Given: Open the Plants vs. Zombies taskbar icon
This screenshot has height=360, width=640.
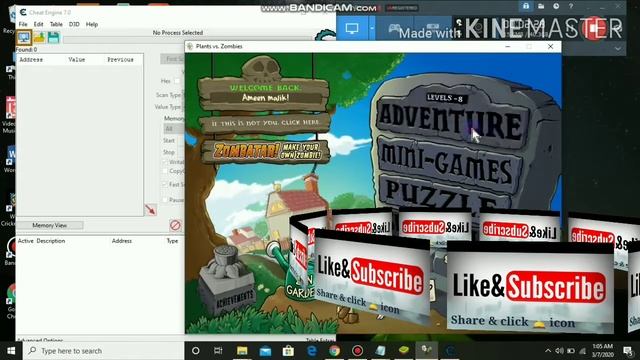Looking at the screenshot, I should click(427, 351).
